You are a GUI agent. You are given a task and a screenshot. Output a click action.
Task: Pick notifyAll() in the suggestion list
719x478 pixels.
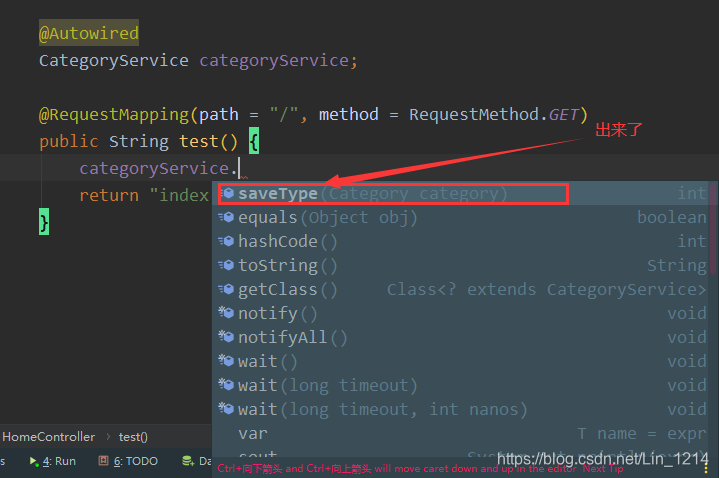pyautogui.click(x=462, y=337)
